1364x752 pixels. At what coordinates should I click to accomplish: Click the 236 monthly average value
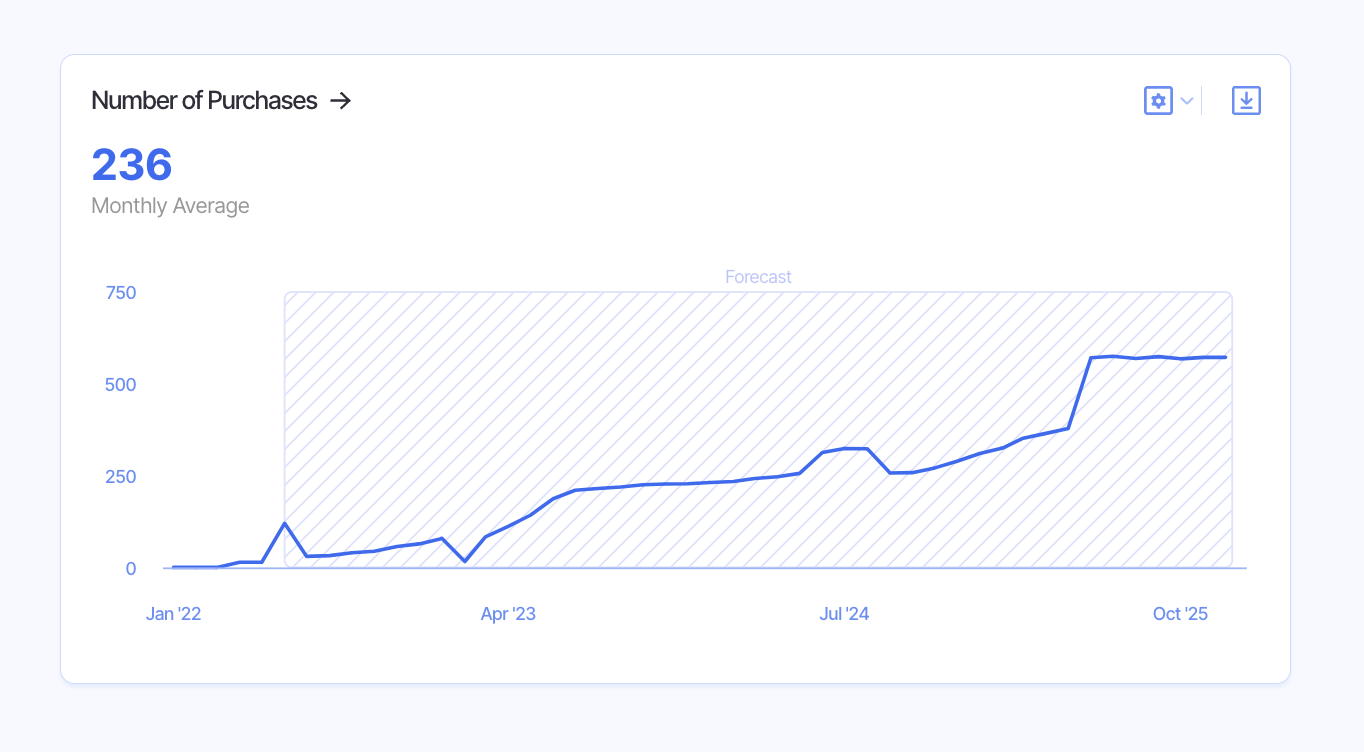pos(132,165)
